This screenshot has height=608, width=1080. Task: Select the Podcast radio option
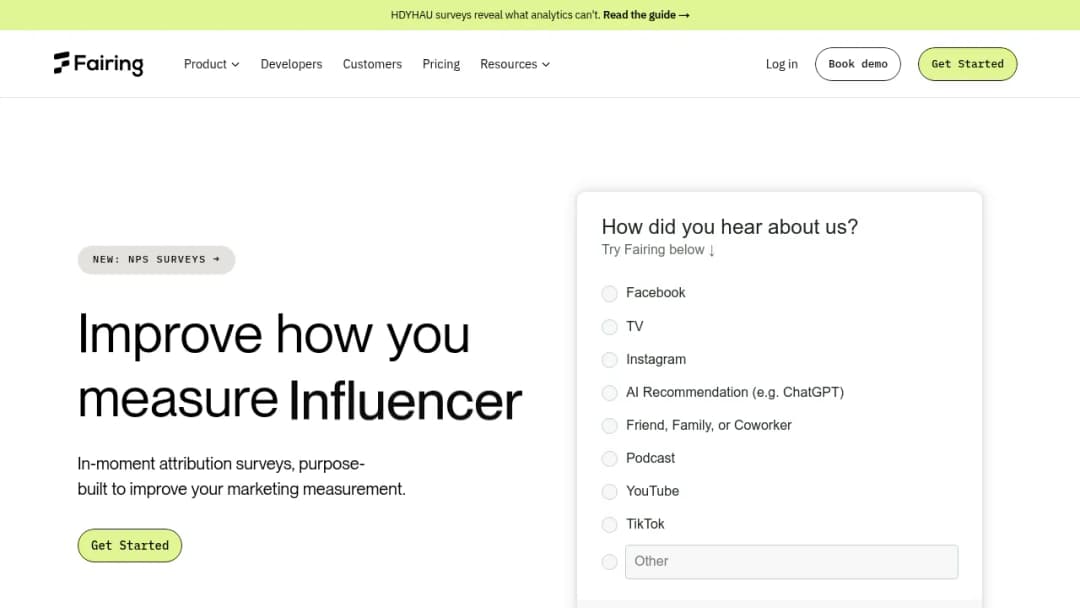610,459
